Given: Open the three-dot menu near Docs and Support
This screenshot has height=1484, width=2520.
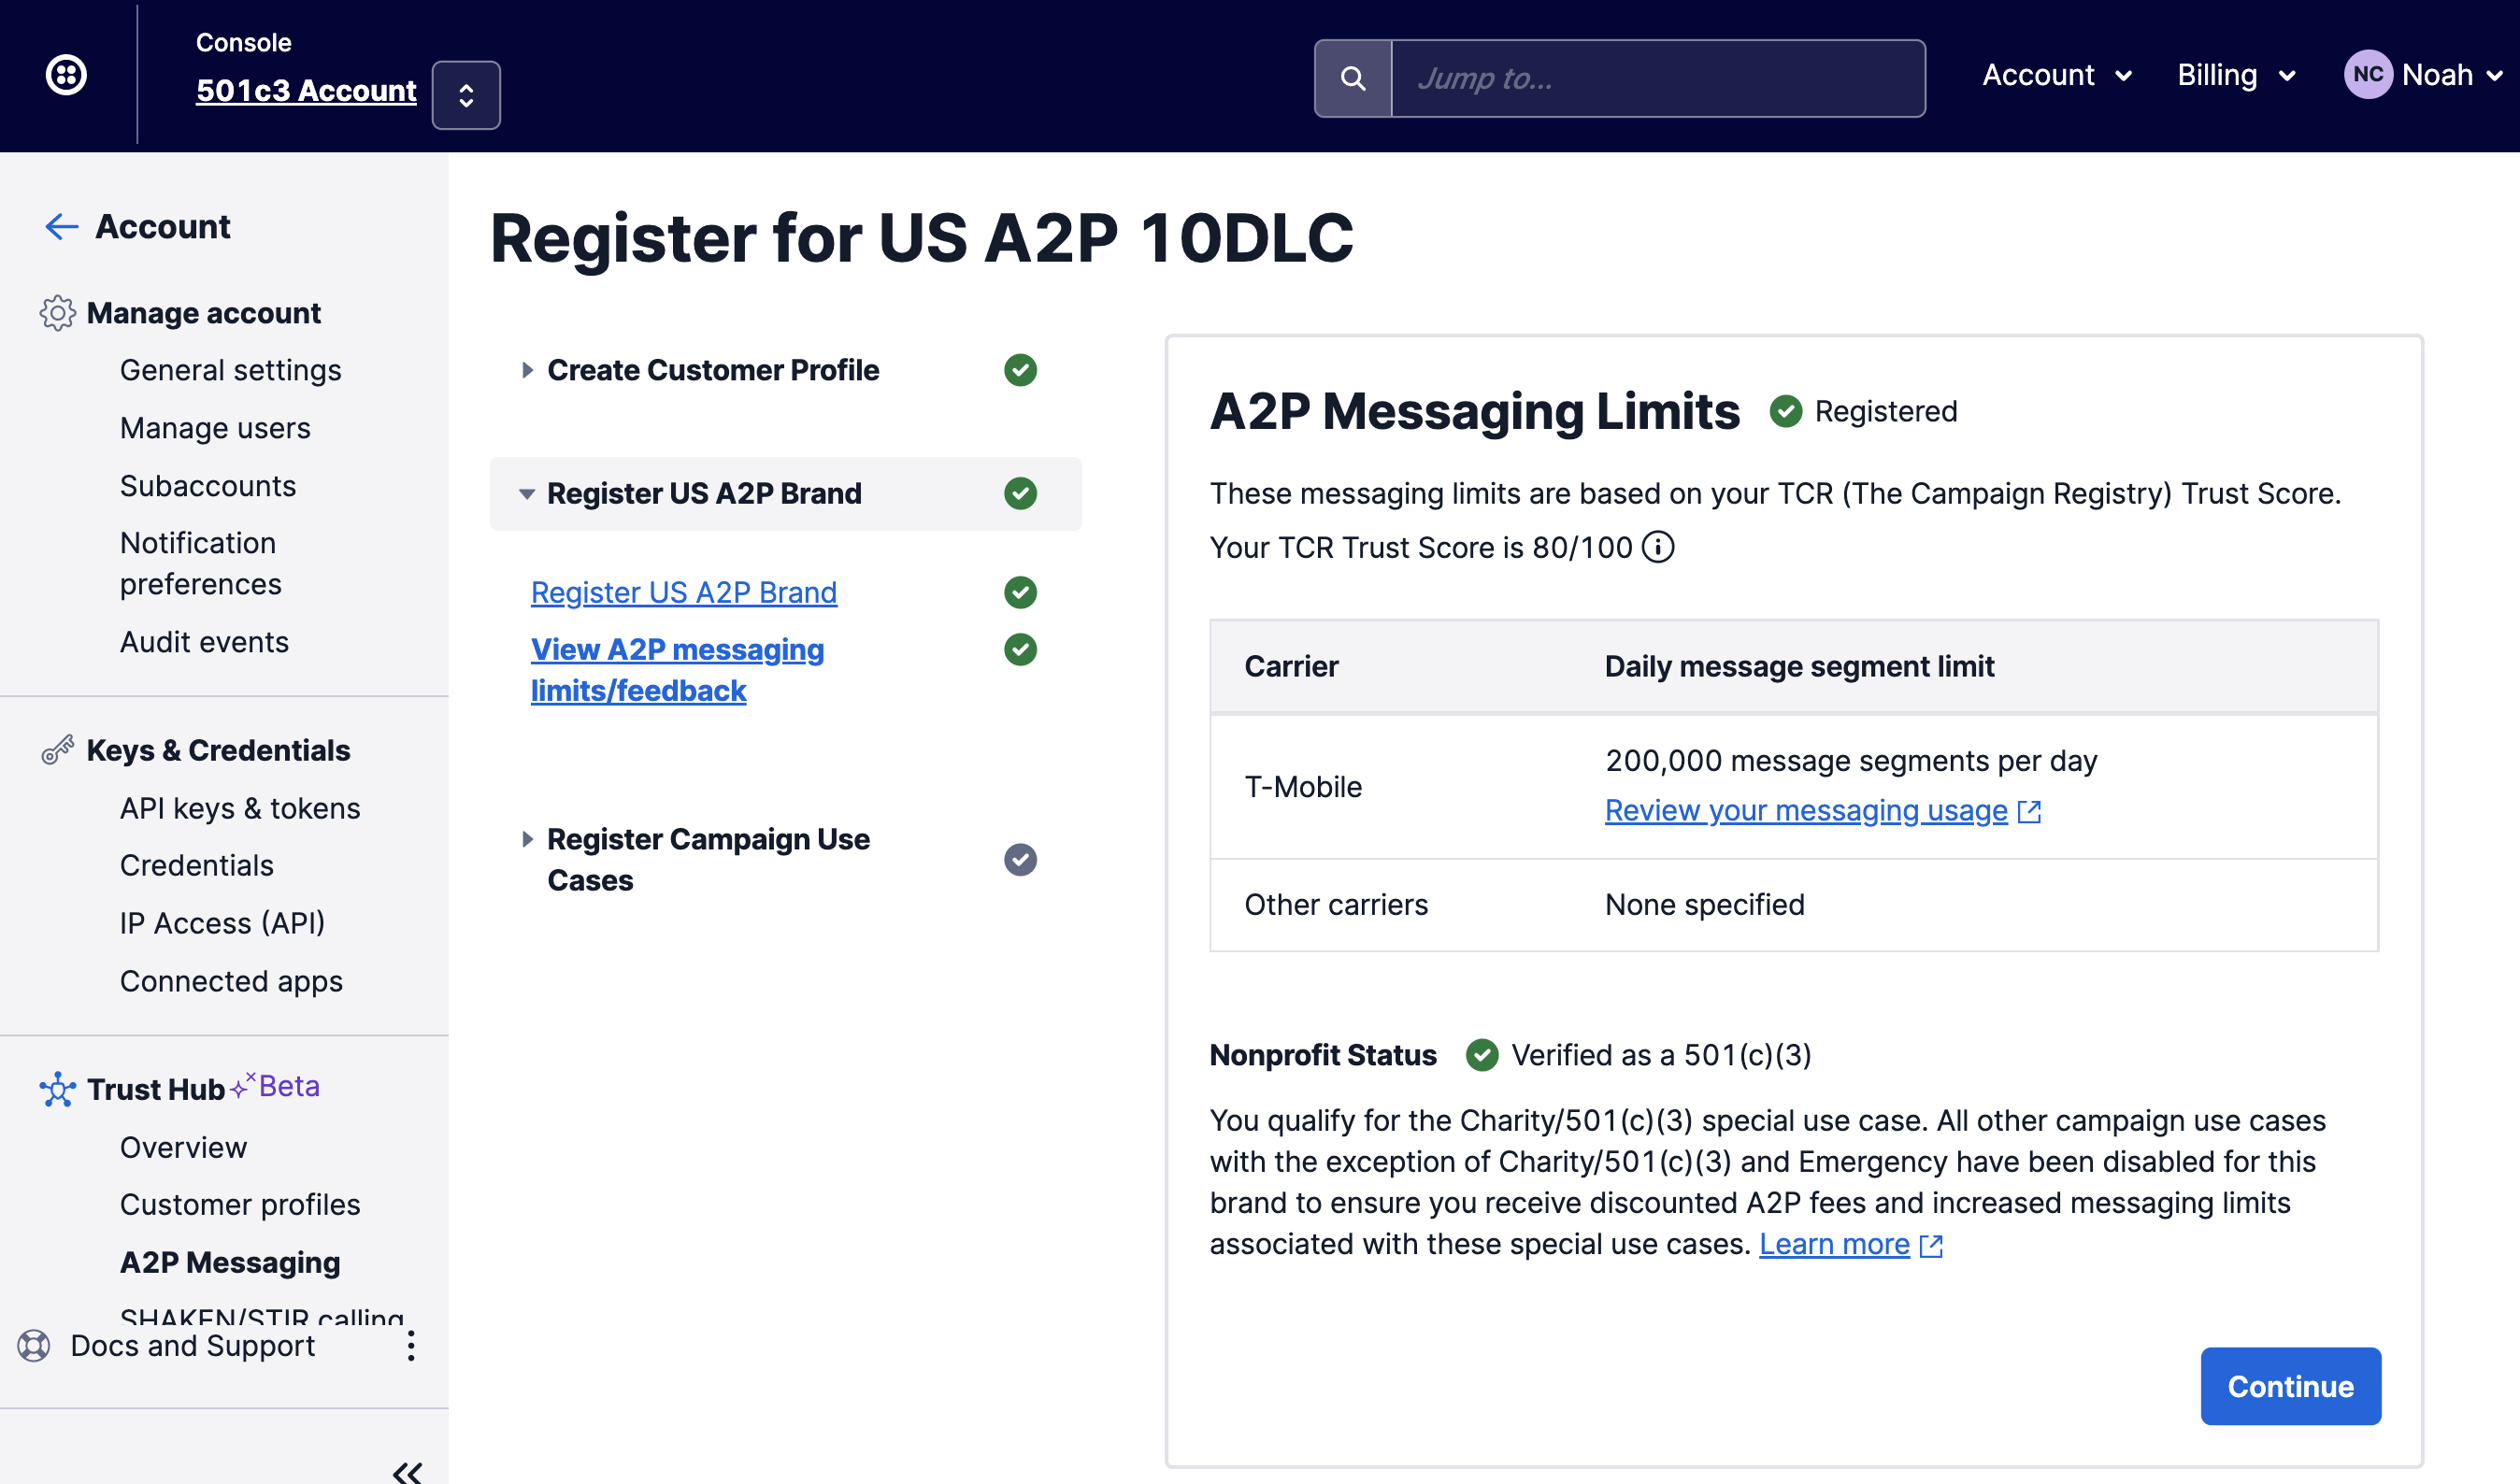Looking at the screenshot, I should pos(410,1346).
